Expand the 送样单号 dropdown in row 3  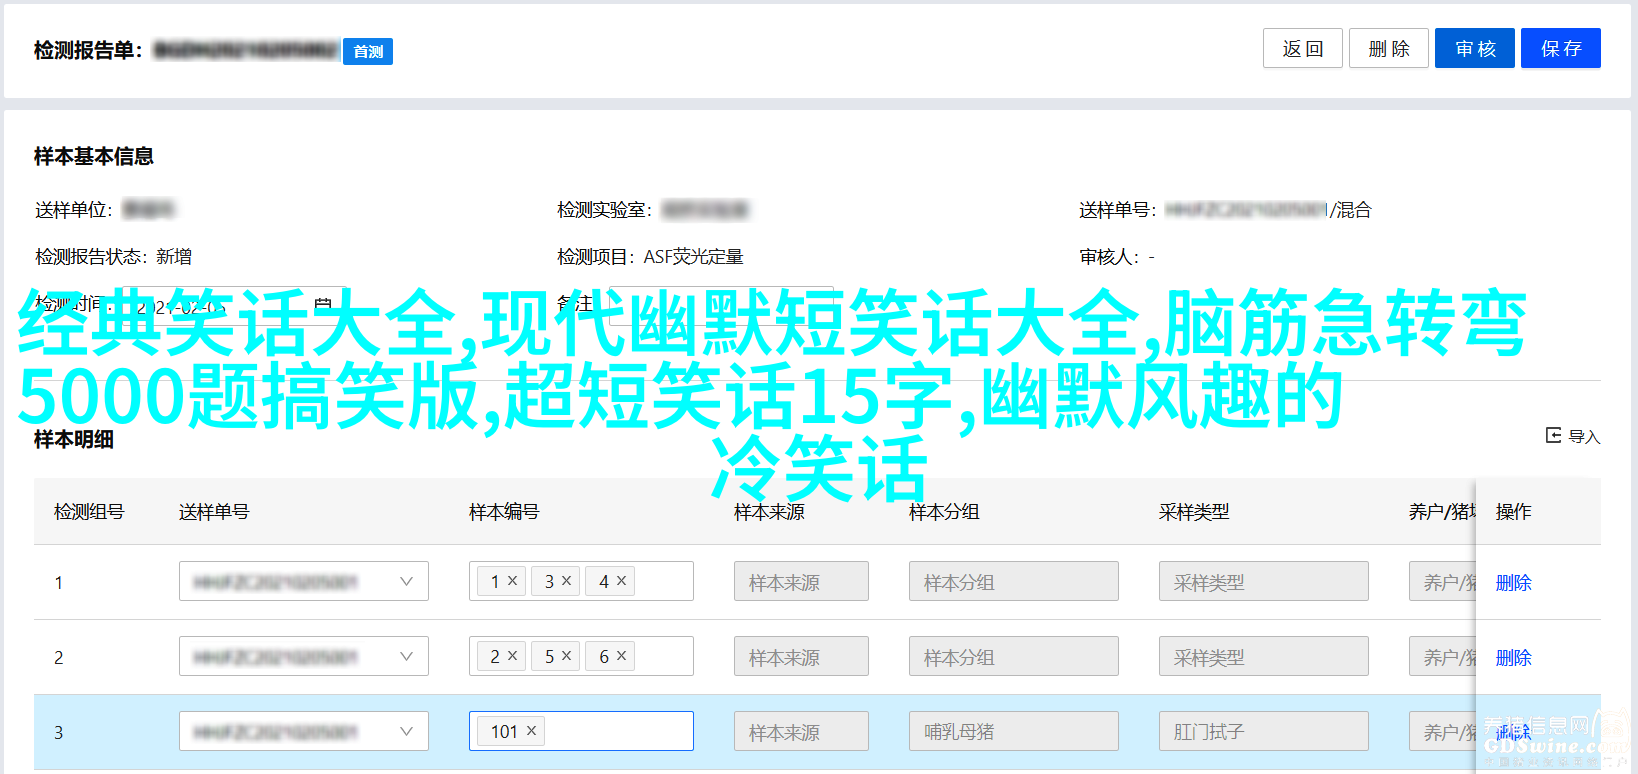point(405,731)
